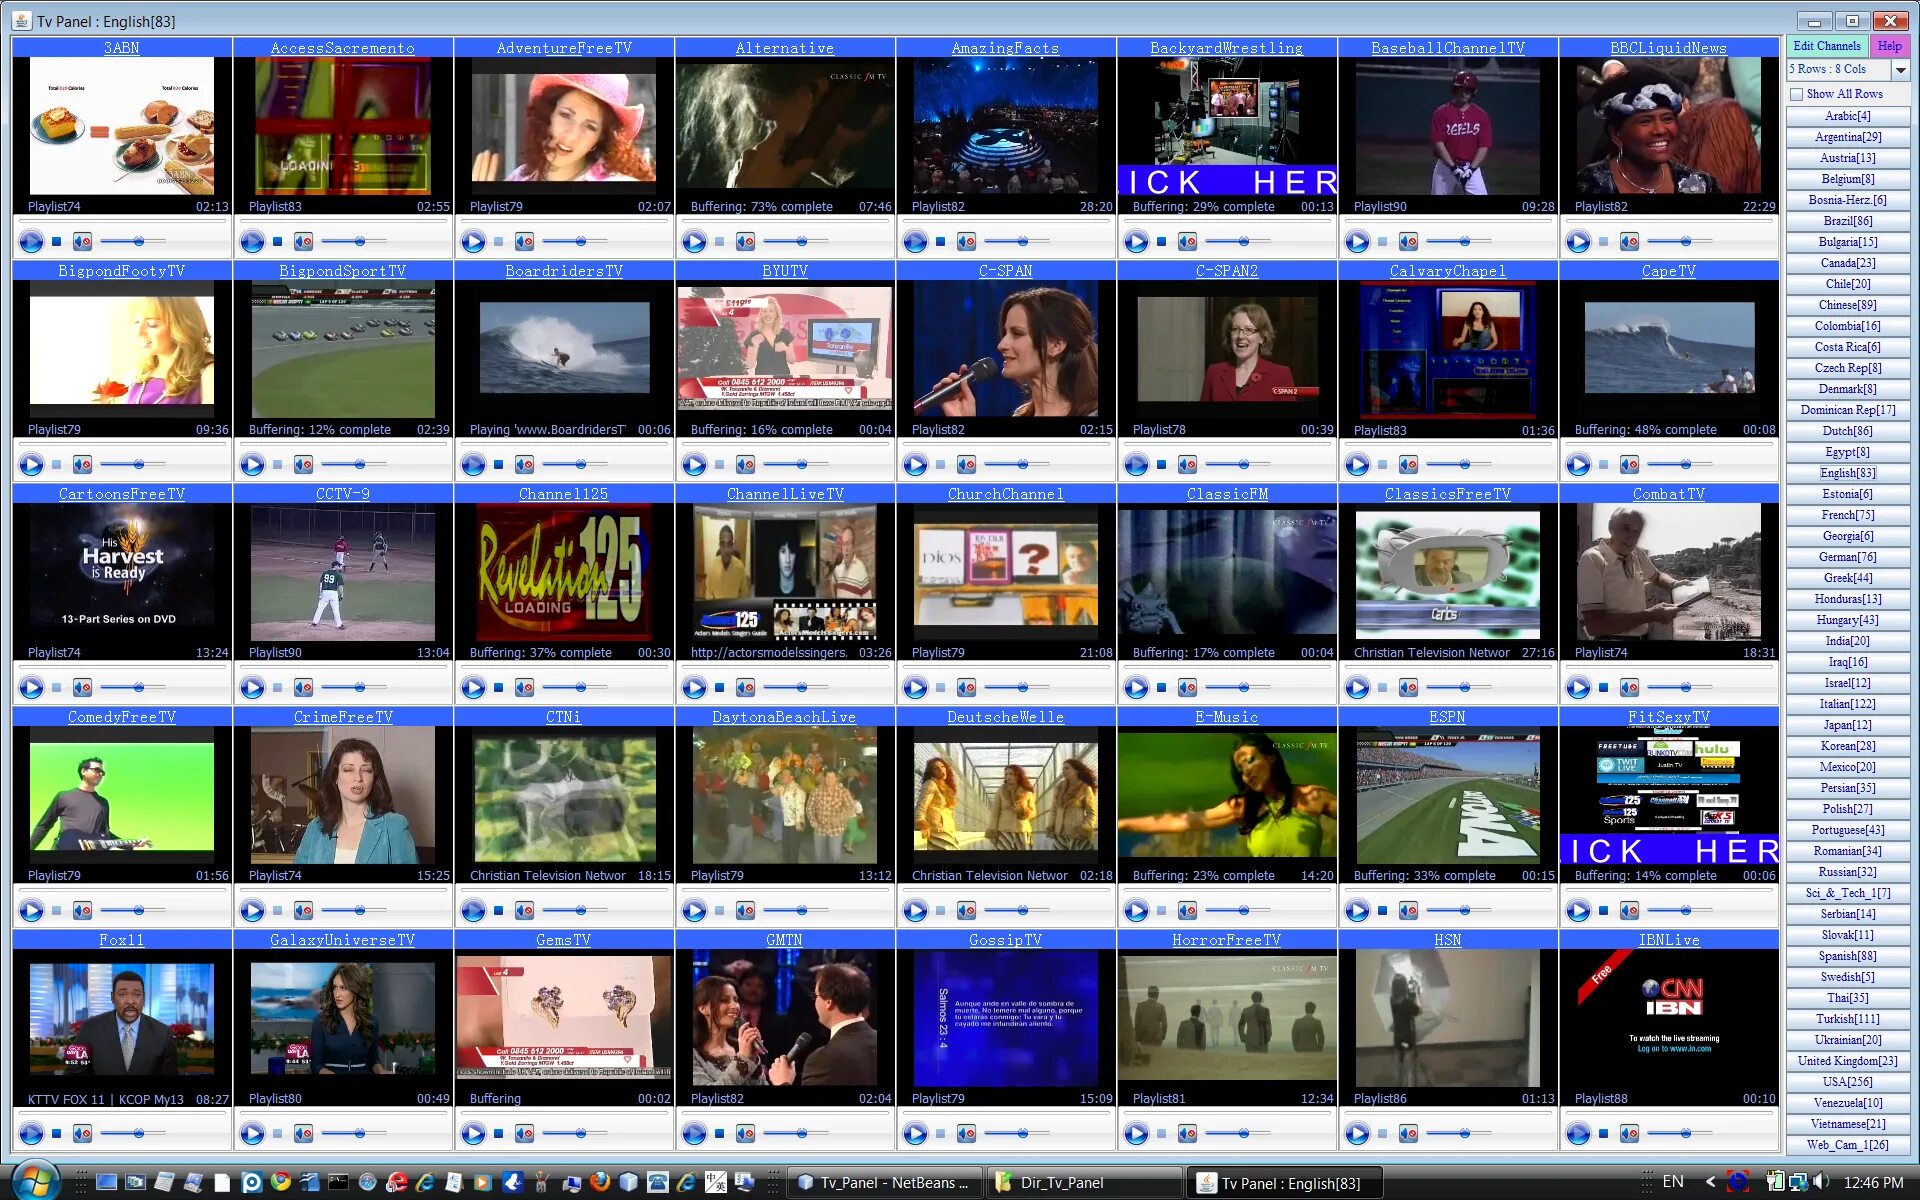This screenshot has width=1920, height=1200.
Task: Click the play button on ESPN channel
Action: (x=1360, y=910)
